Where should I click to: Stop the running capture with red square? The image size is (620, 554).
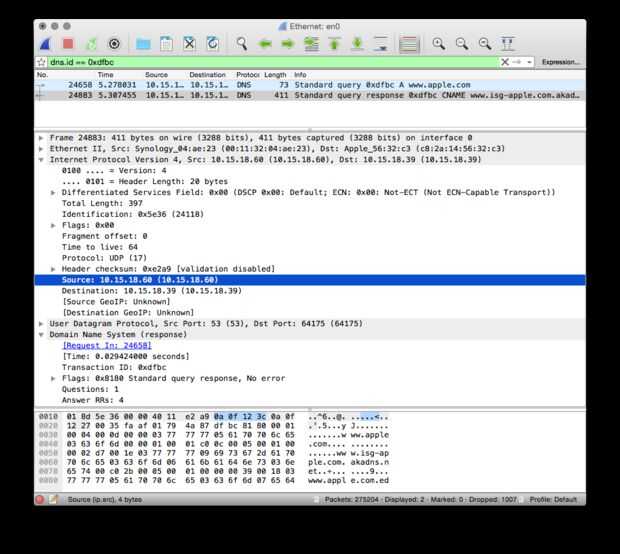68,43
